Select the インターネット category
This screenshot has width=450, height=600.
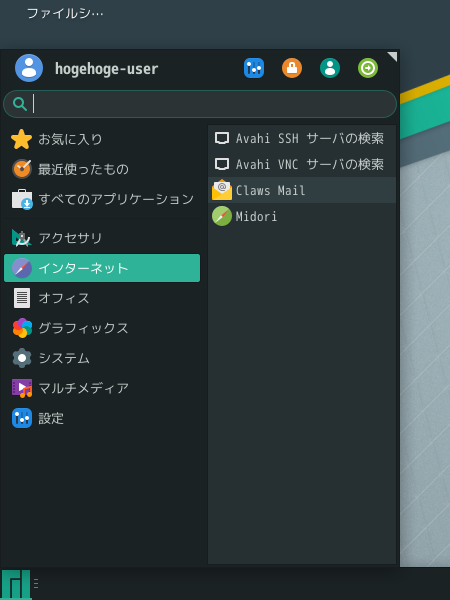click(x=102, y=268)
